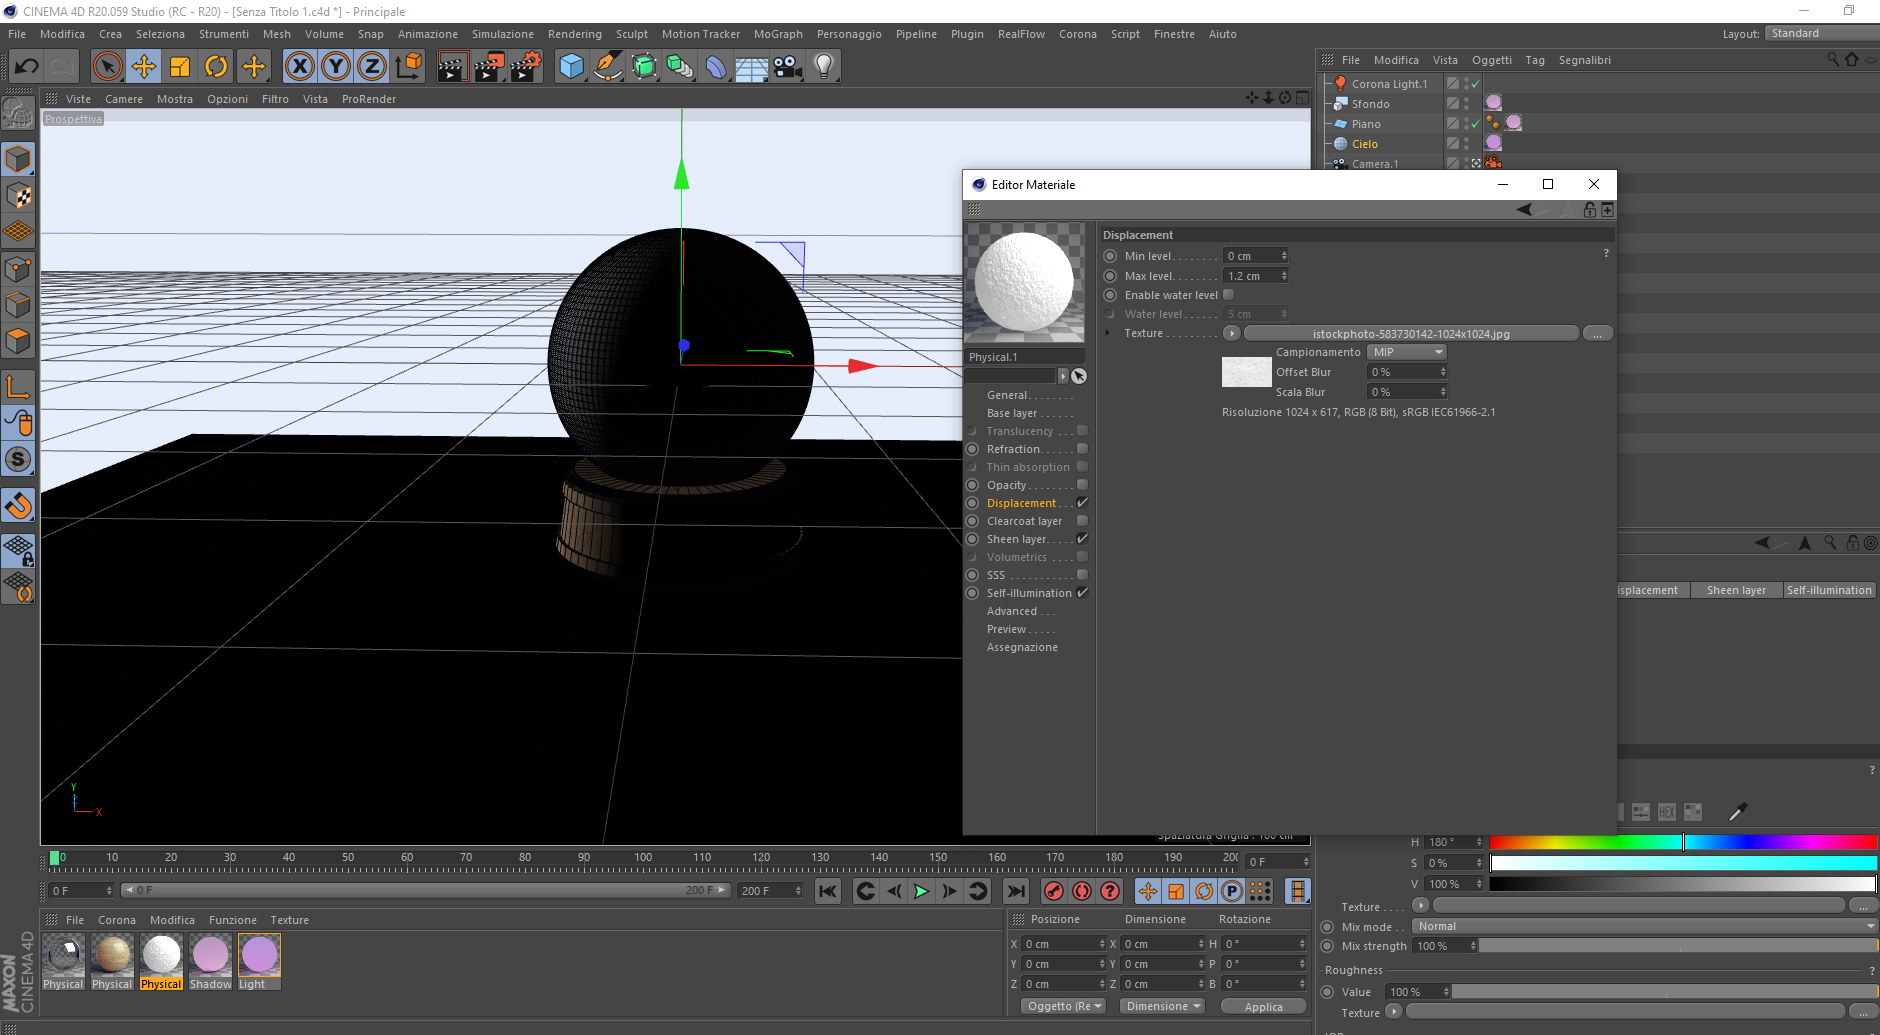Open Oggetto (Re) dropdown

(1064, 1006)
